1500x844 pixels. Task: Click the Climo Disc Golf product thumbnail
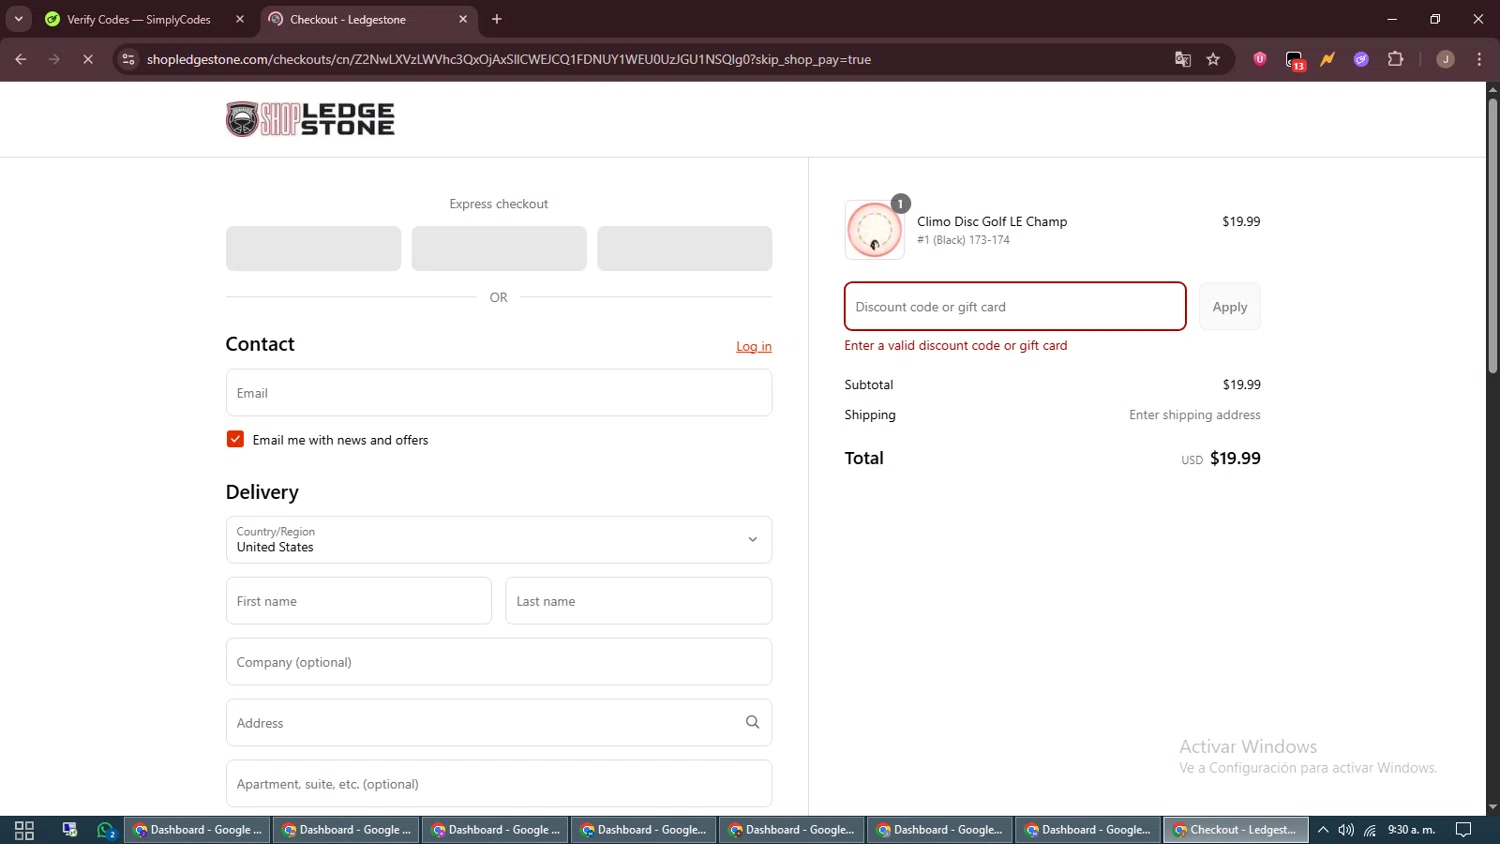coord(874,230)
